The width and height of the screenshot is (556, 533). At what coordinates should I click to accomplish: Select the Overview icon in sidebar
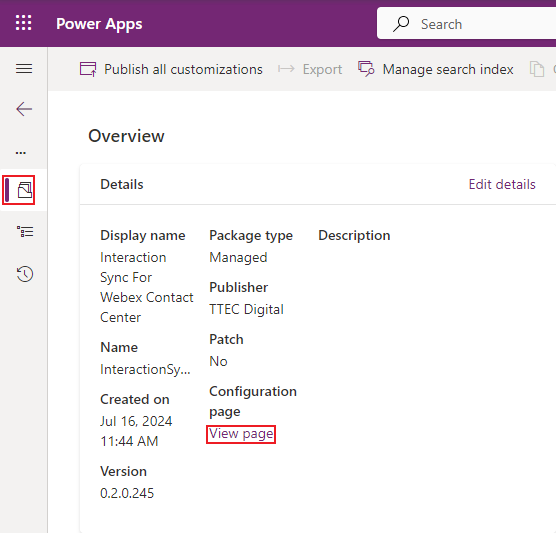coord(25,190)
